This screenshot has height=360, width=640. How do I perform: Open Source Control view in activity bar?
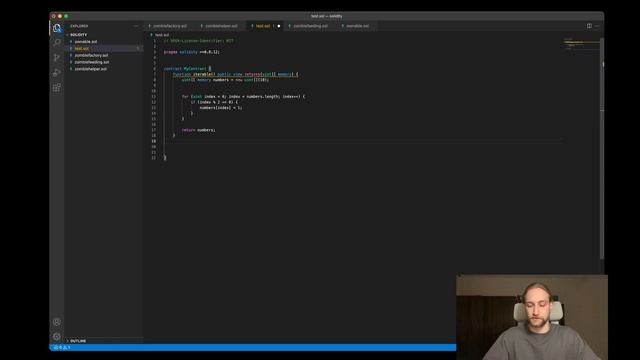pyautogui.click(x=57, y=58)
